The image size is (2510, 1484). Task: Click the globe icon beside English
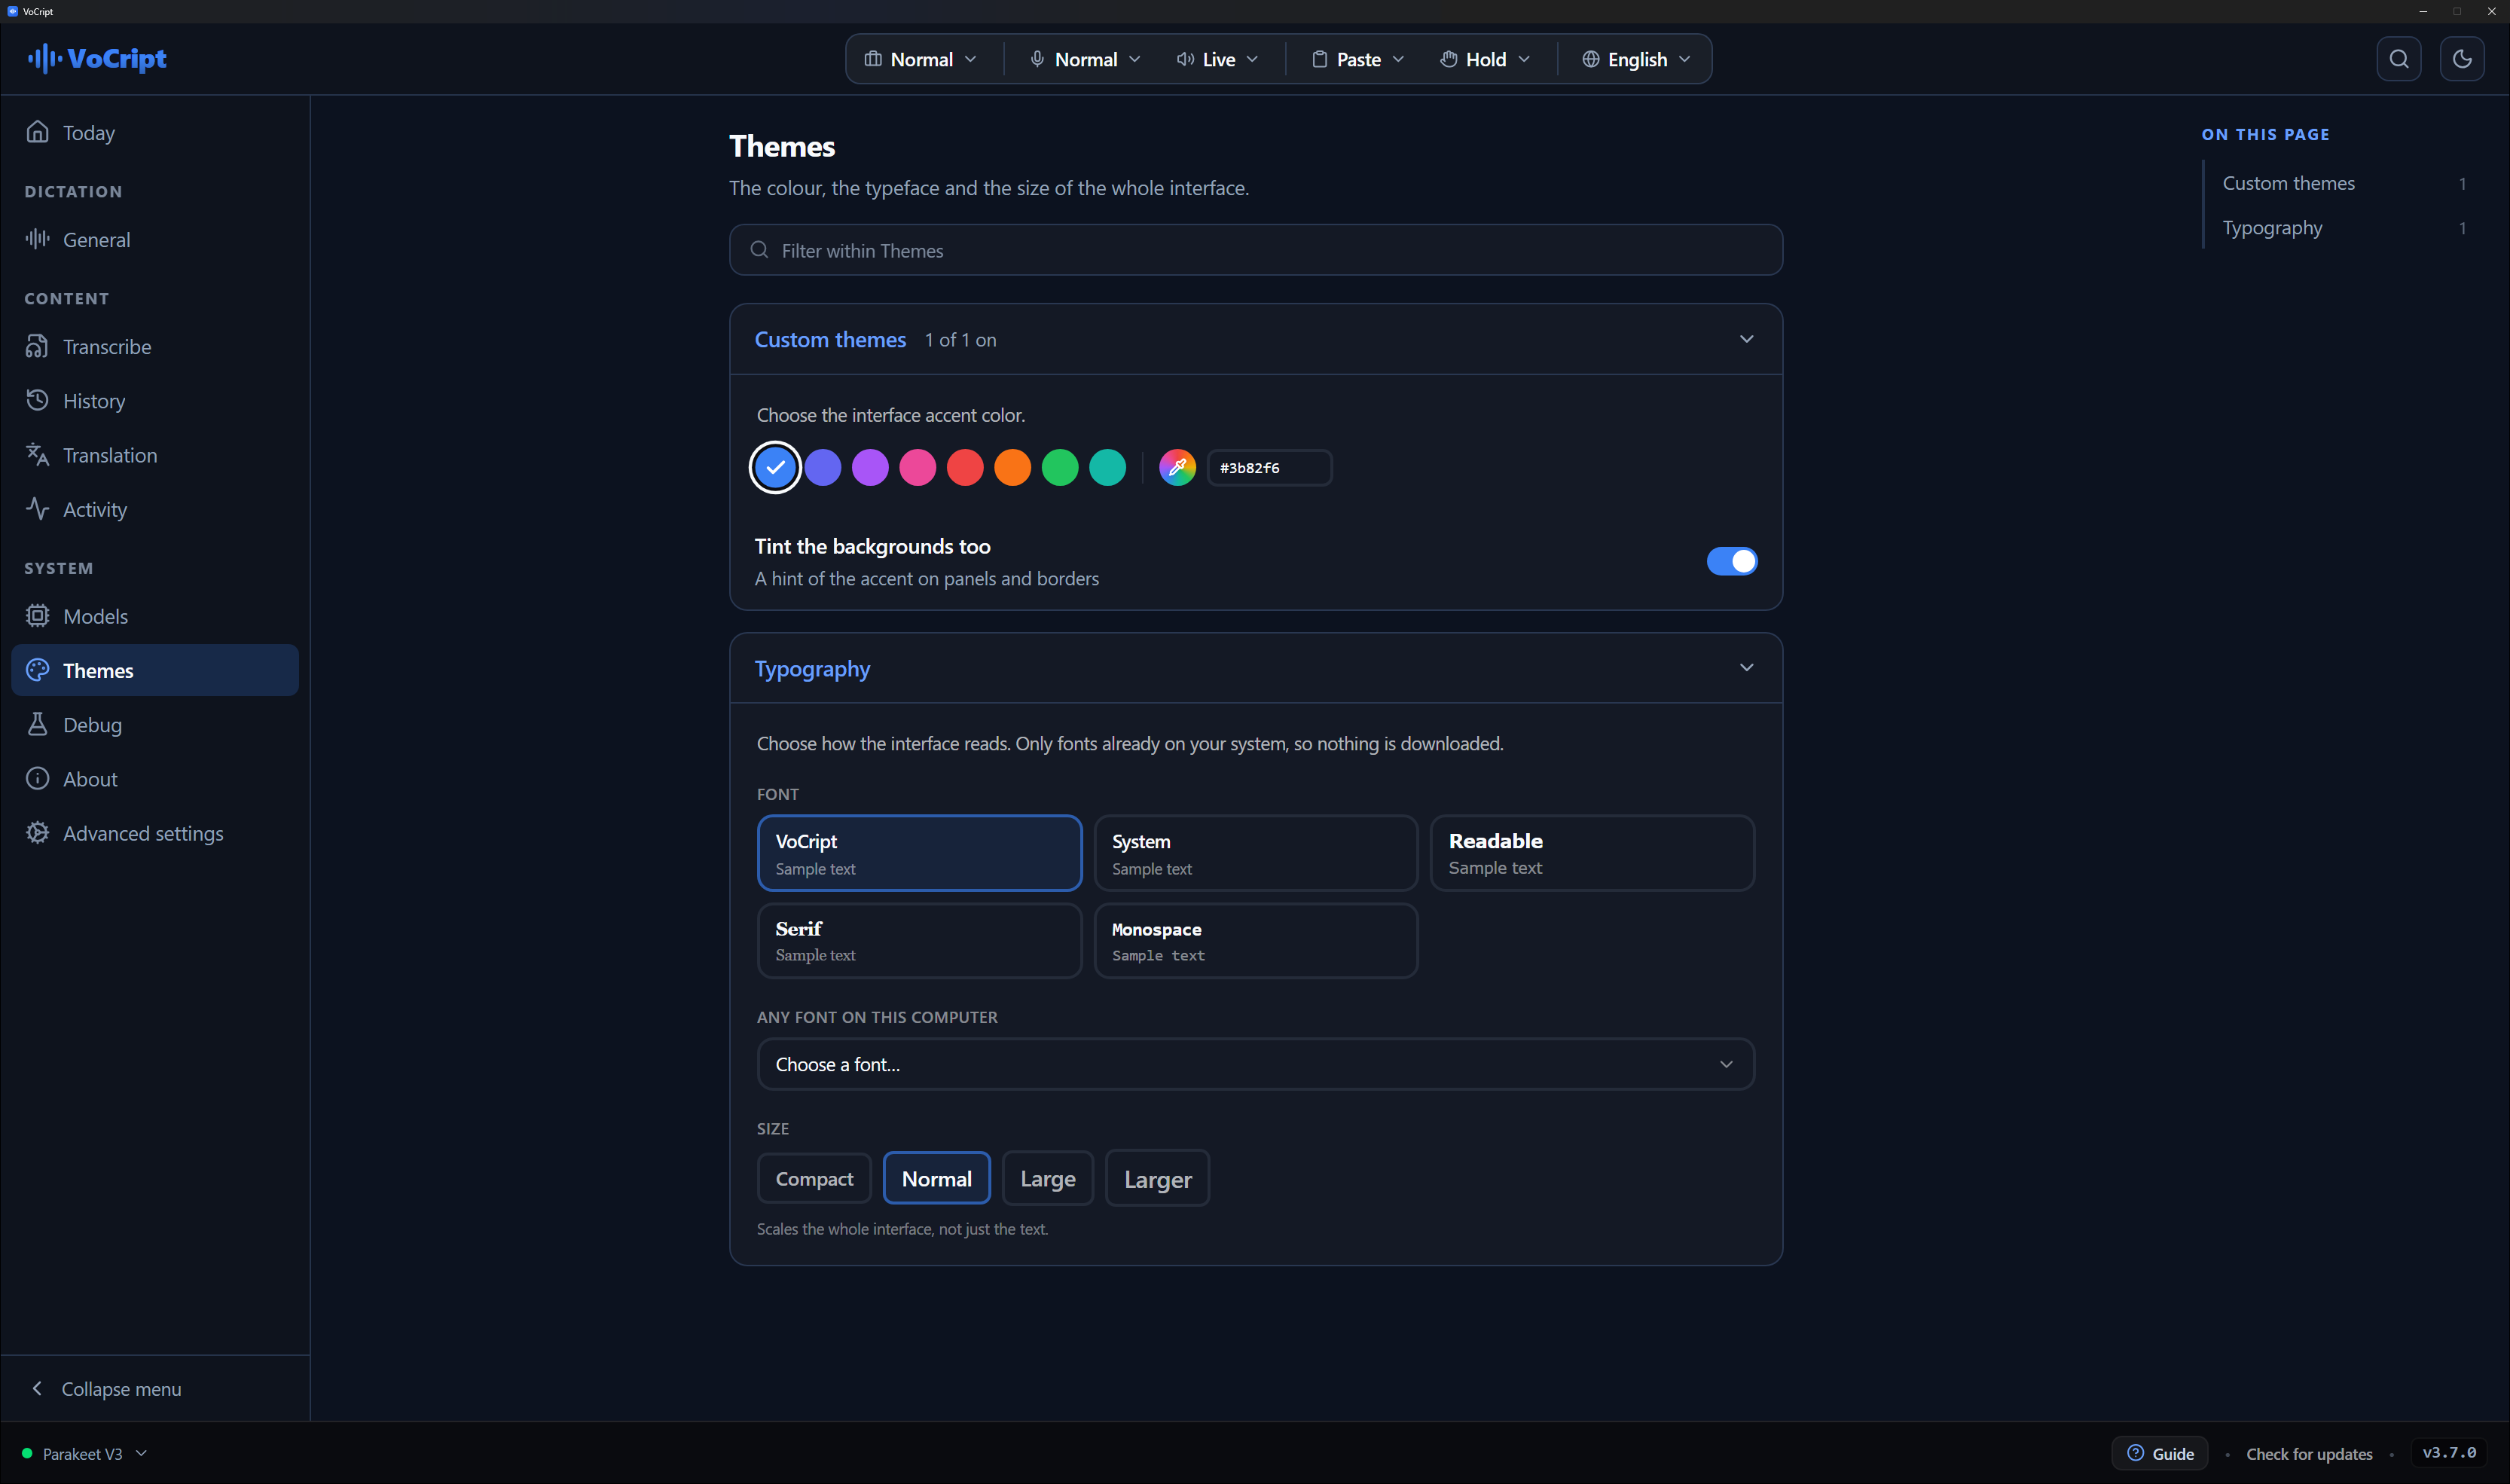coord(1590,59)
